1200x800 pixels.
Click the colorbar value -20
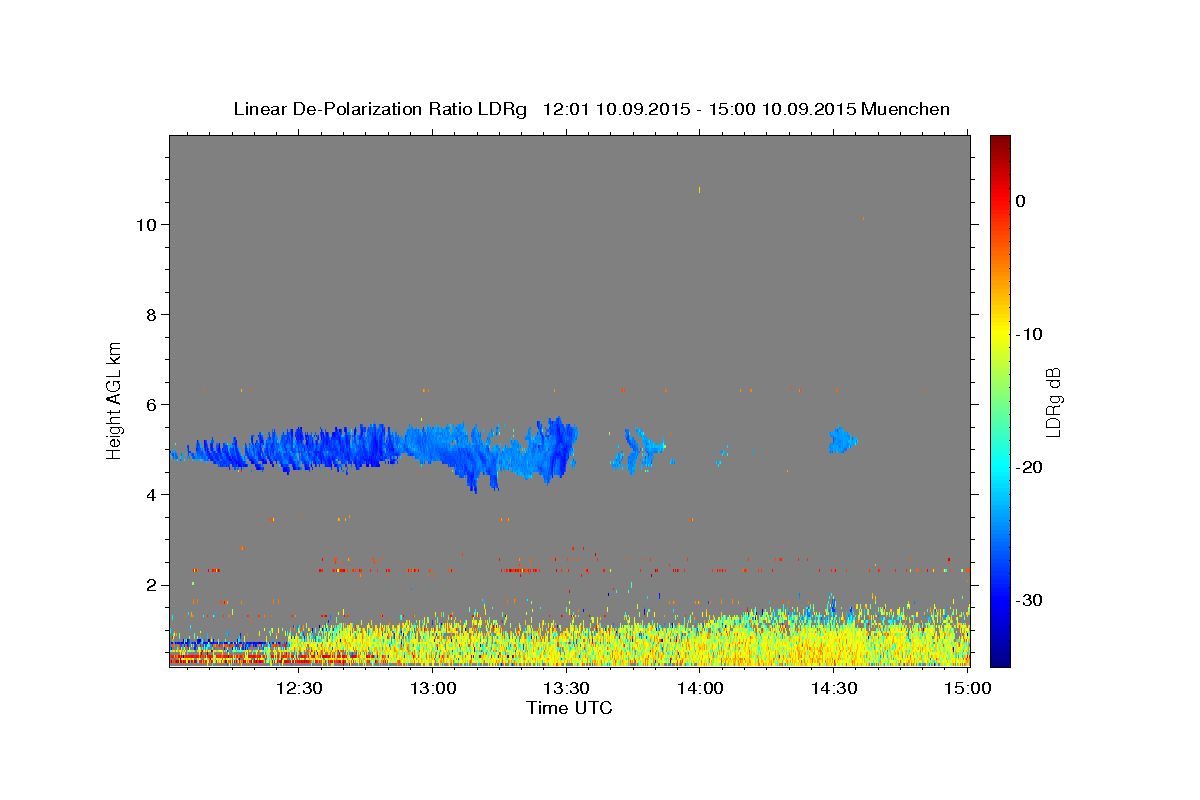[x=1028, y=467]
